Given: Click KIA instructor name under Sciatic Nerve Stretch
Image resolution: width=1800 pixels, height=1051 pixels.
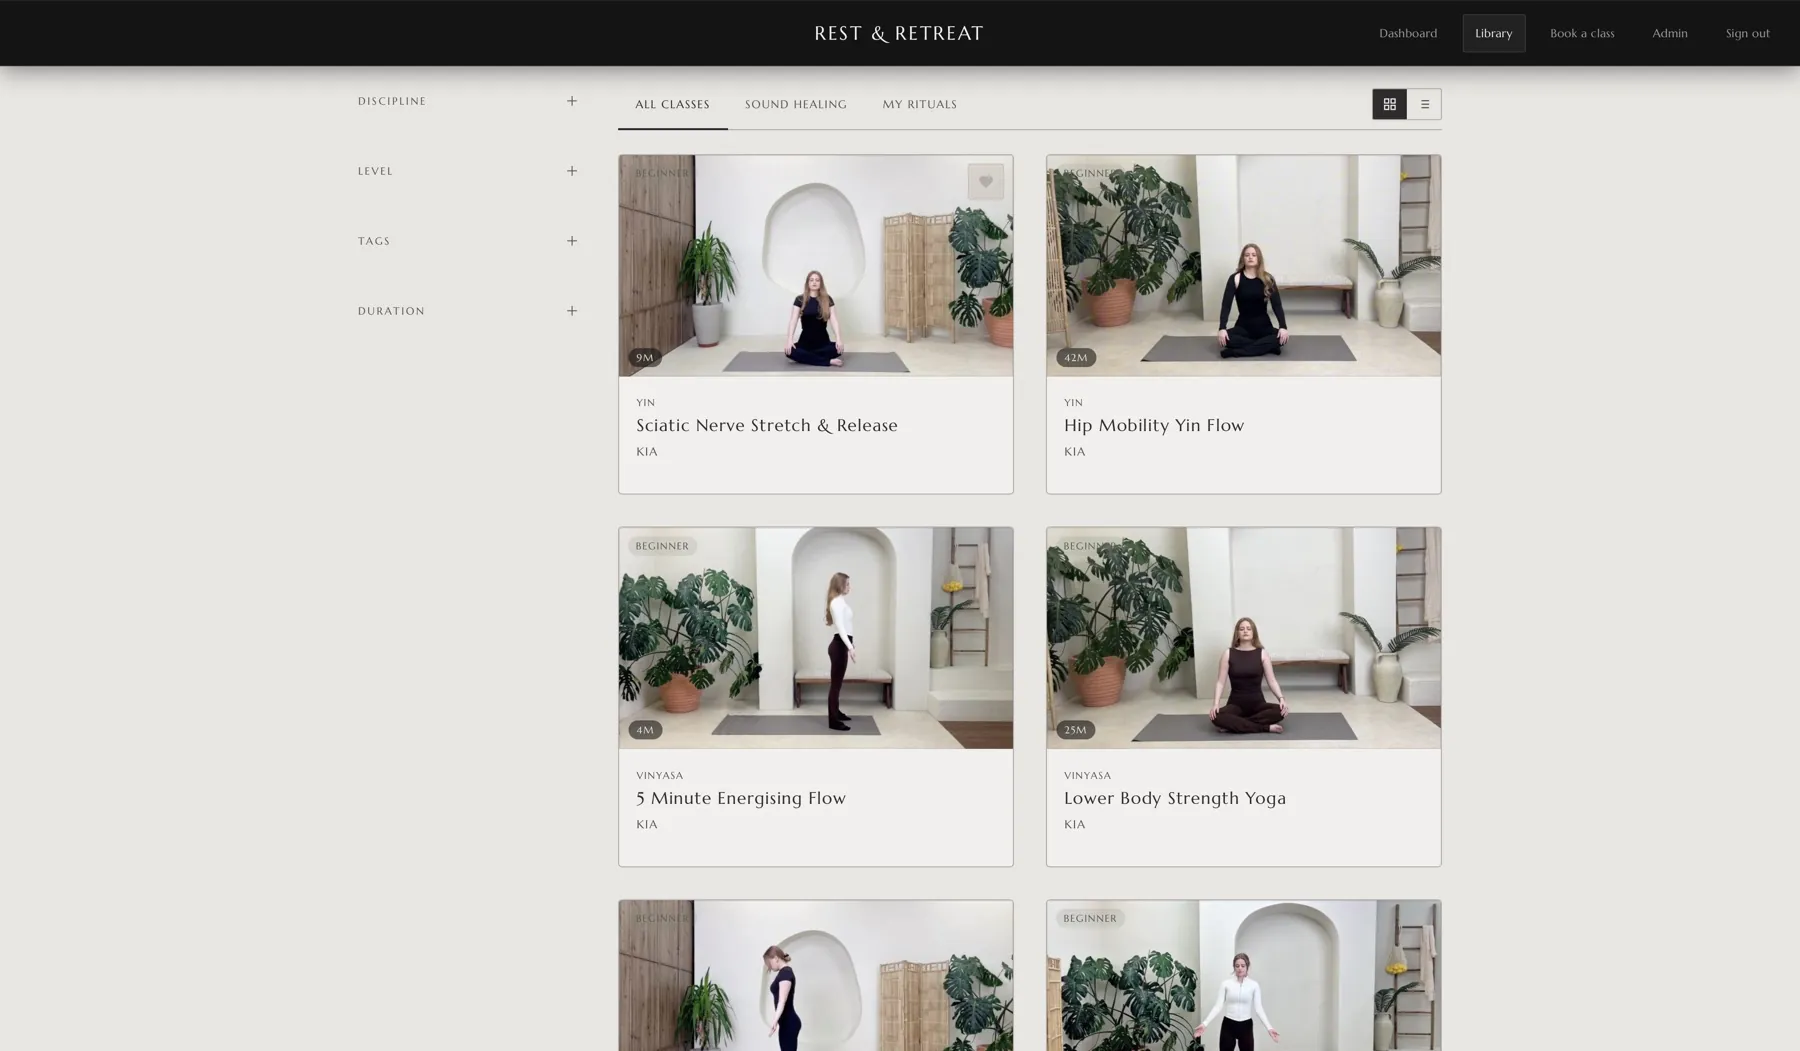Looking at the screenshot, I should coord(646,451).
